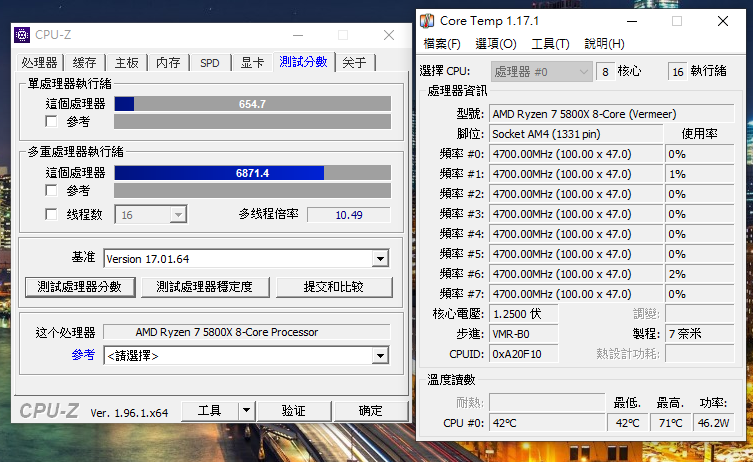Click the 測試處理器穩定度 button
This screenshot has height=462, width=753.
click(x=205, y=287)
